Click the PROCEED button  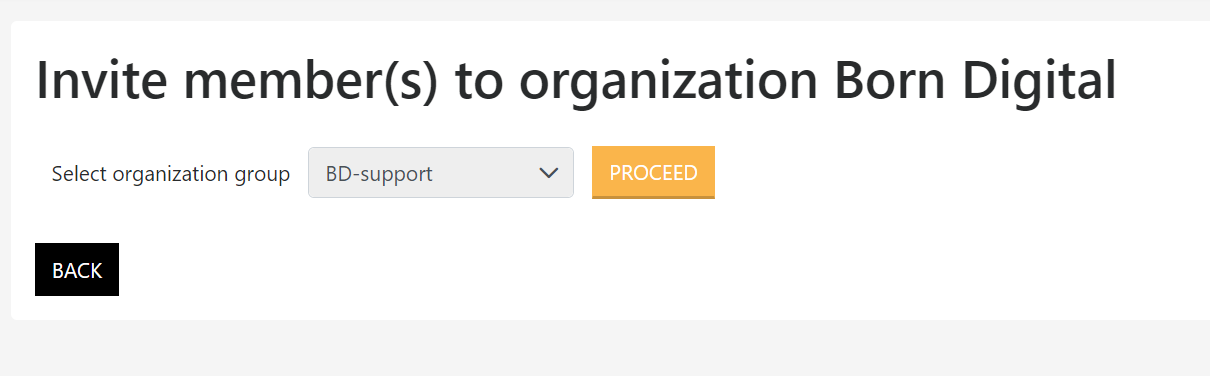653,172
